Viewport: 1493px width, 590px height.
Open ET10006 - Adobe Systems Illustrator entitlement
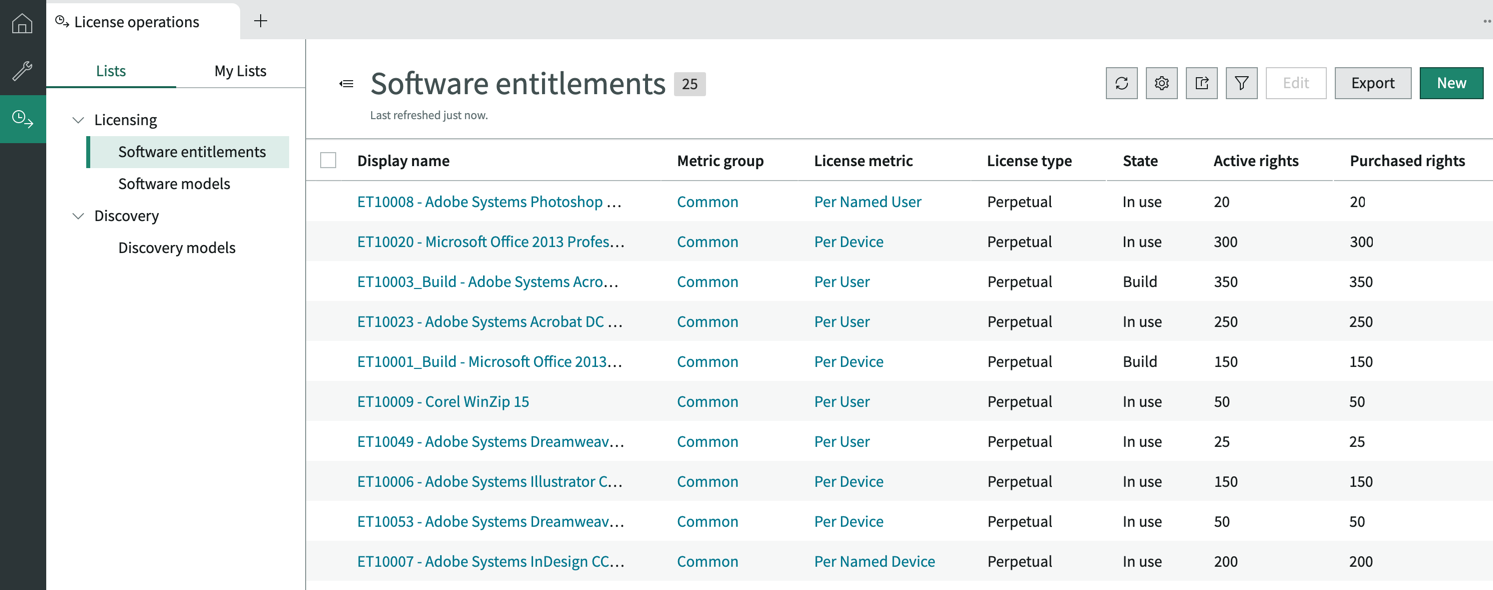click(490, 482)
